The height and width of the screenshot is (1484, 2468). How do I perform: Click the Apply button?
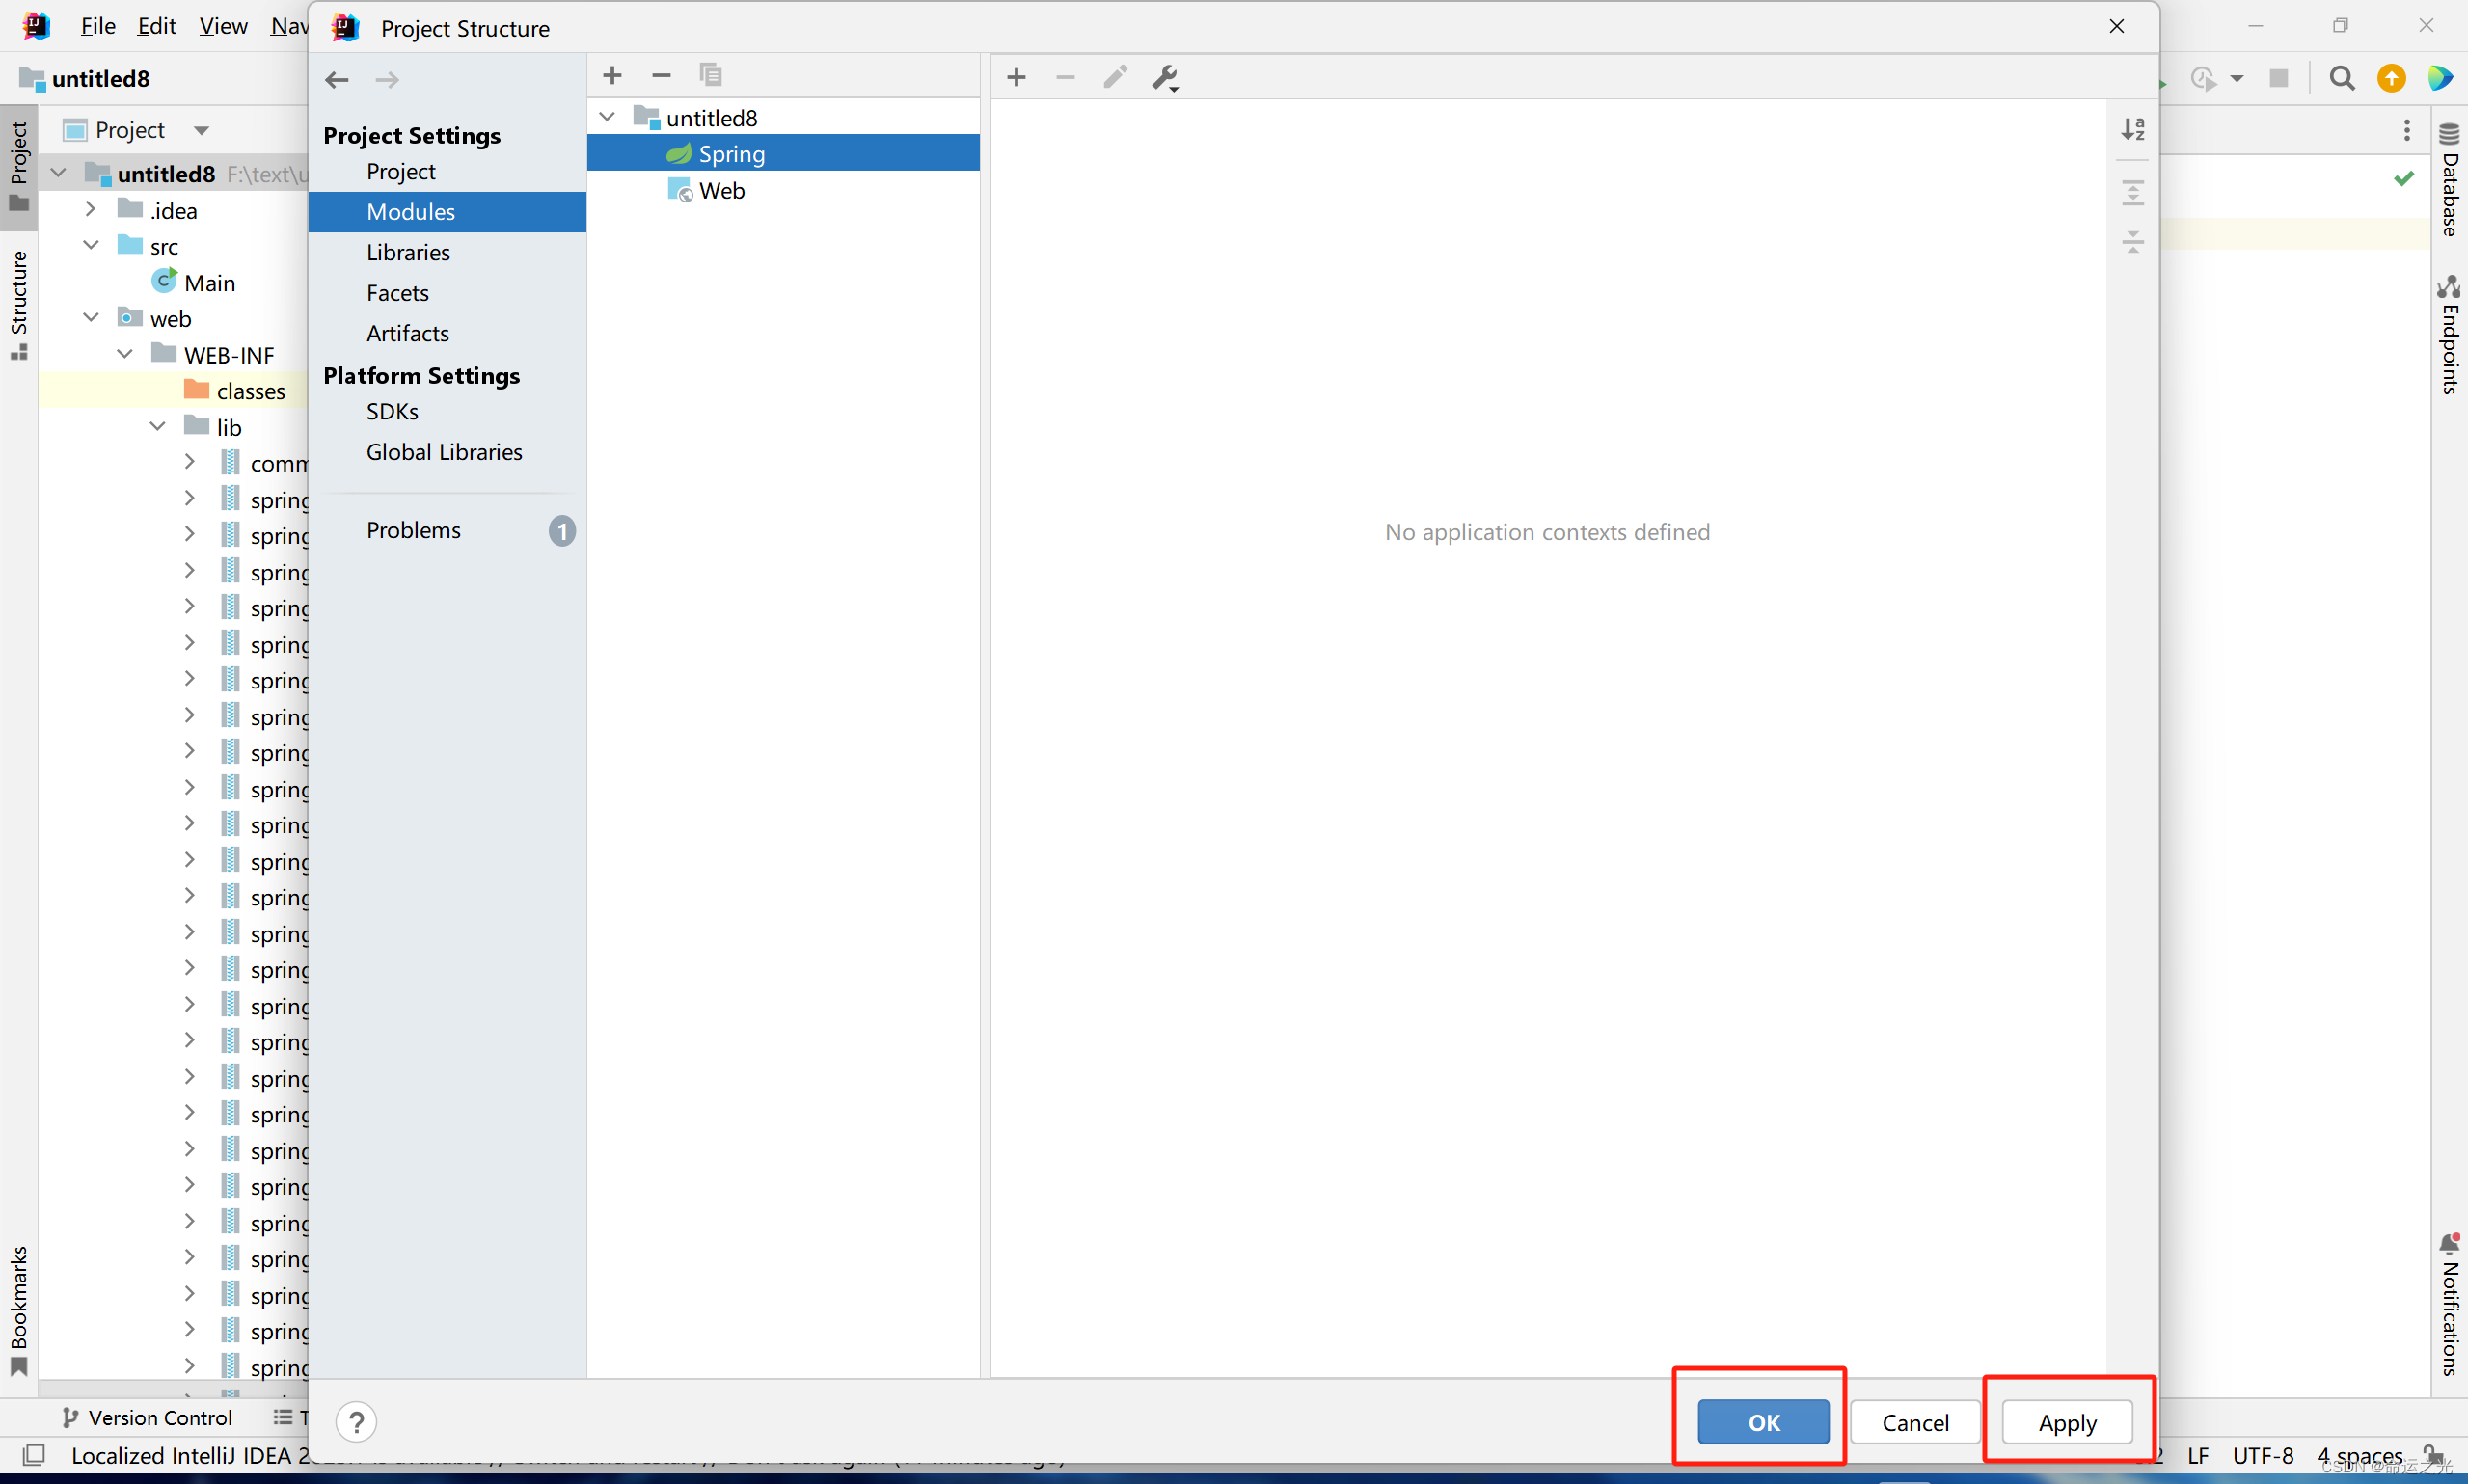click(2066, 1421)
